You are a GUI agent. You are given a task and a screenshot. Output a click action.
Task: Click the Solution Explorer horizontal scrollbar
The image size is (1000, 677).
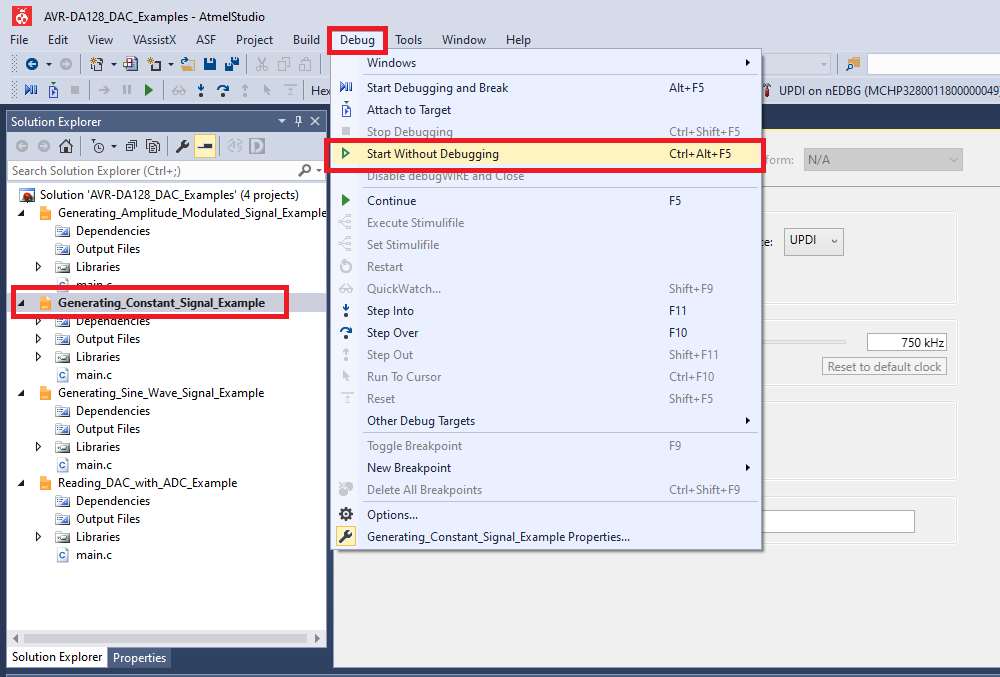pos(166,638)
